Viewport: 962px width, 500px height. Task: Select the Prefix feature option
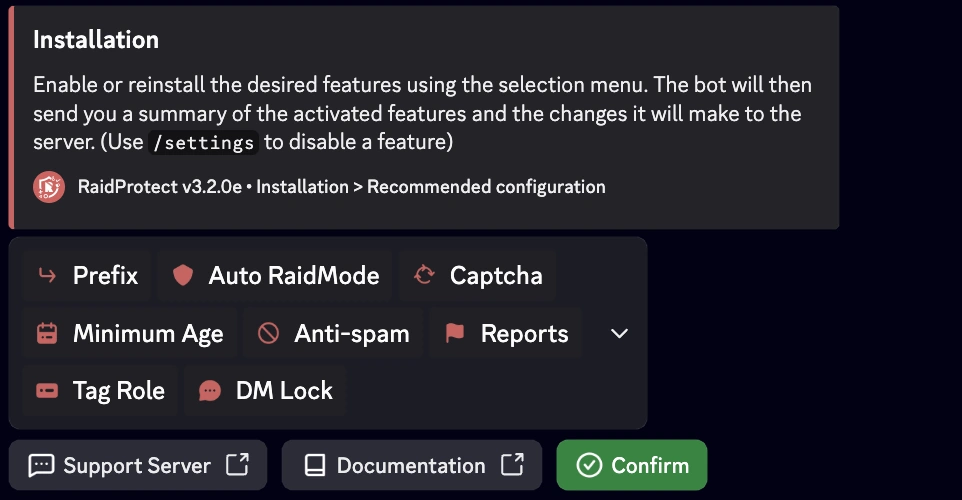point(87,276)
